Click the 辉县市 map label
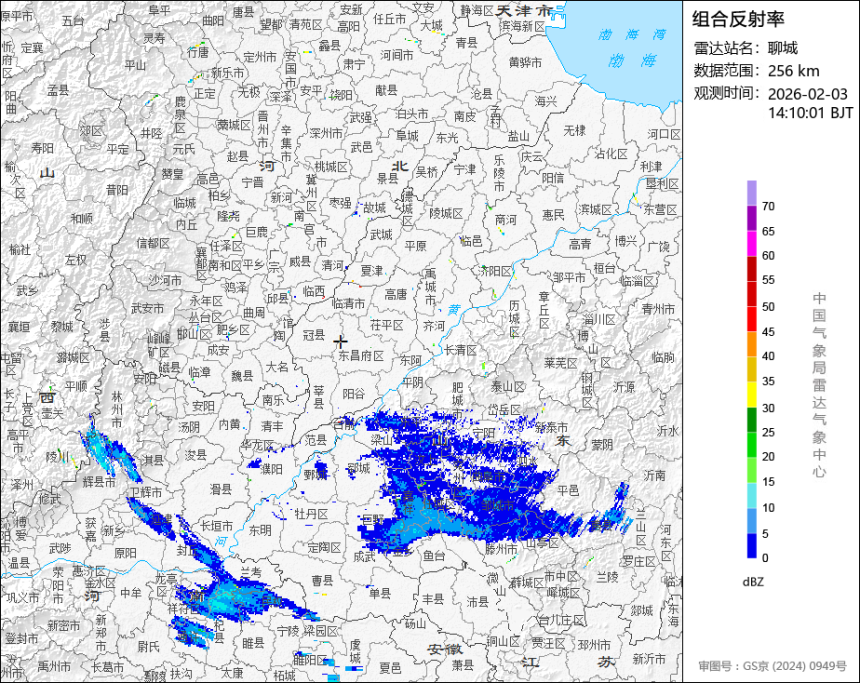This screenshot has height=683, width=860. tap(99, 482)
